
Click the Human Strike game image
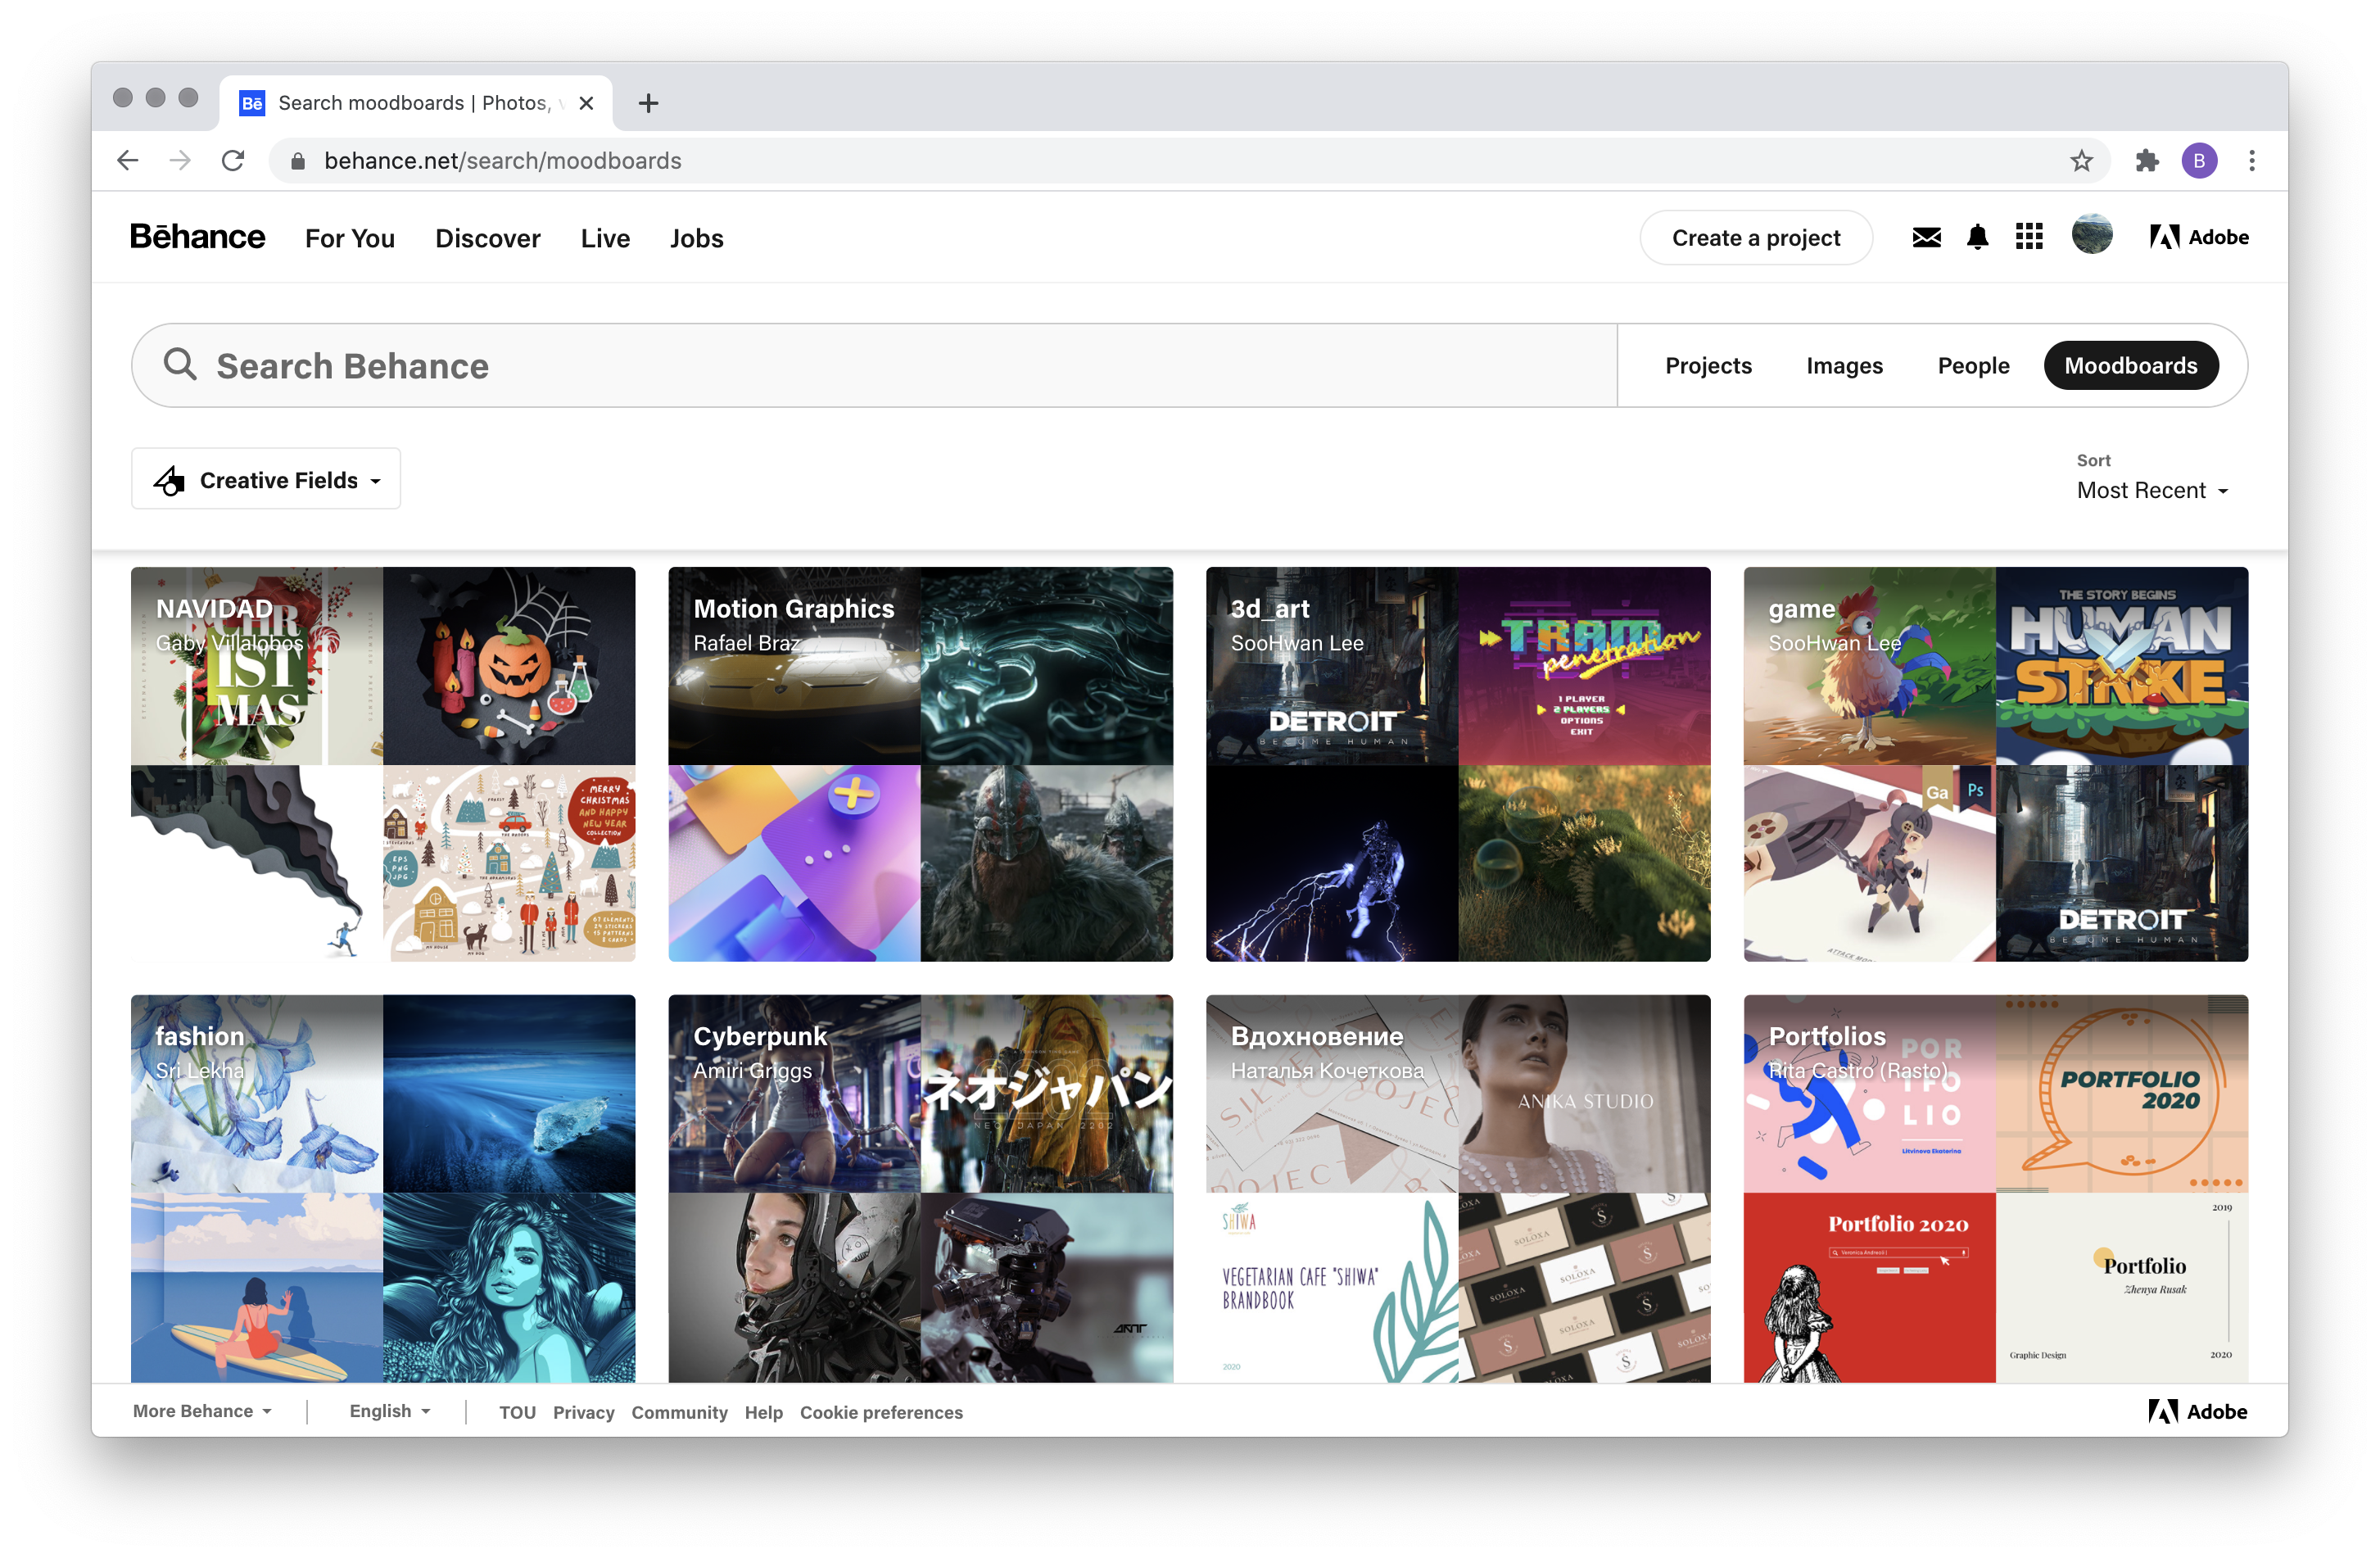tap(2121, 665)
